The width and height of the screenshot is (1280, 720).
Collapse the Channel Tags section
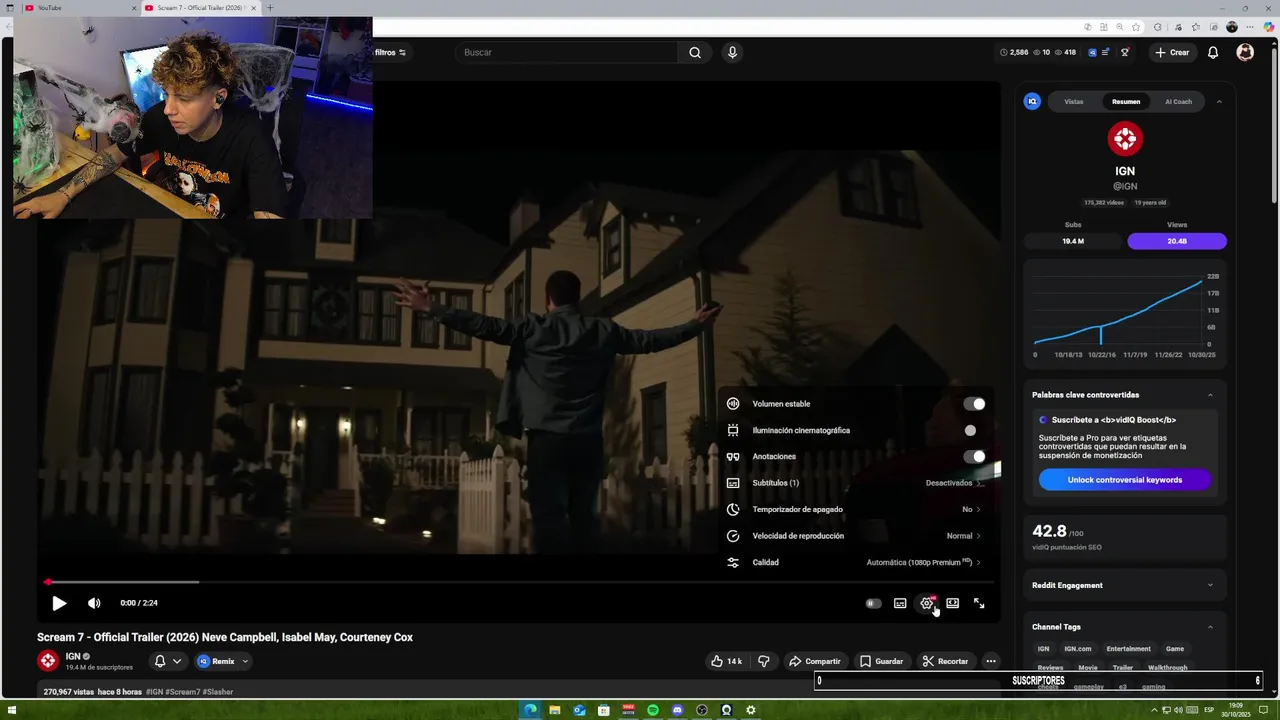[1210, 627]
